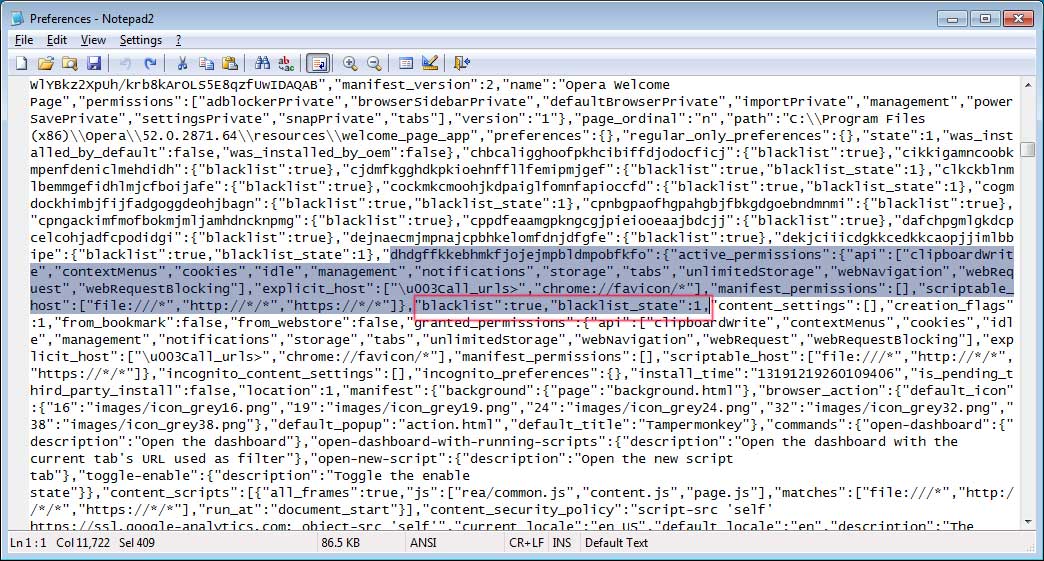Click the text "dhdgffkkebhmkfjojejmpbldmpobfkfo"

(x=518, y=255)
